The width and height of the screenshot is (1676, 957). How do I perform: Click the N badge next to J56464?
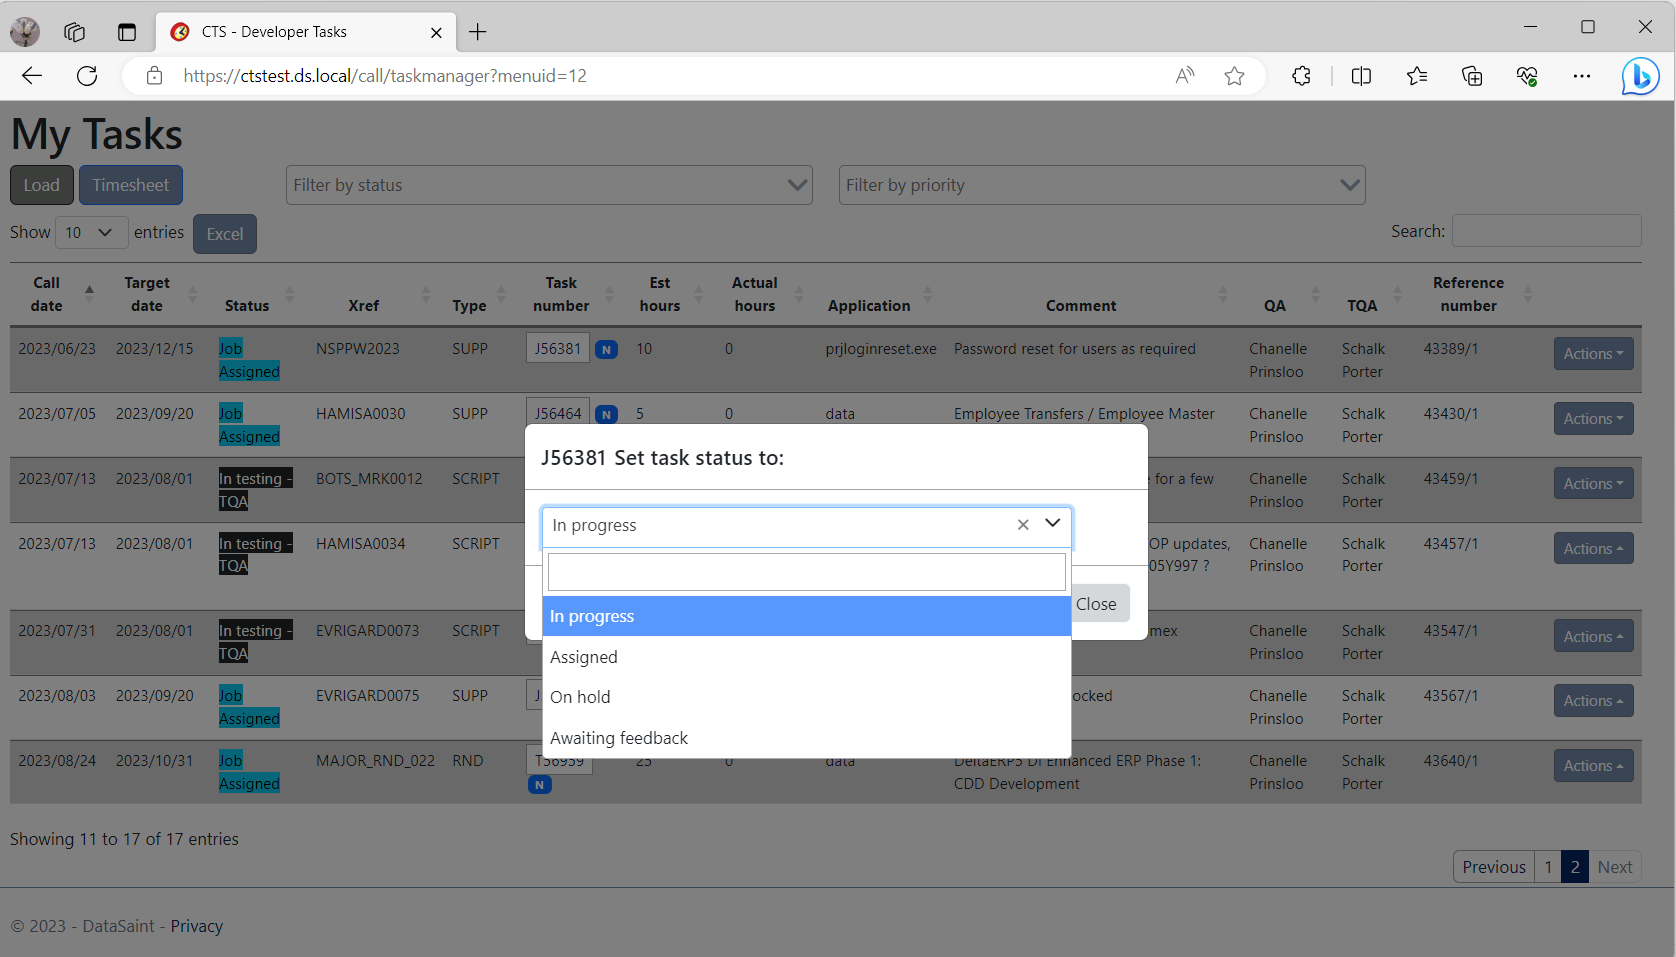[x=606, y=415]
